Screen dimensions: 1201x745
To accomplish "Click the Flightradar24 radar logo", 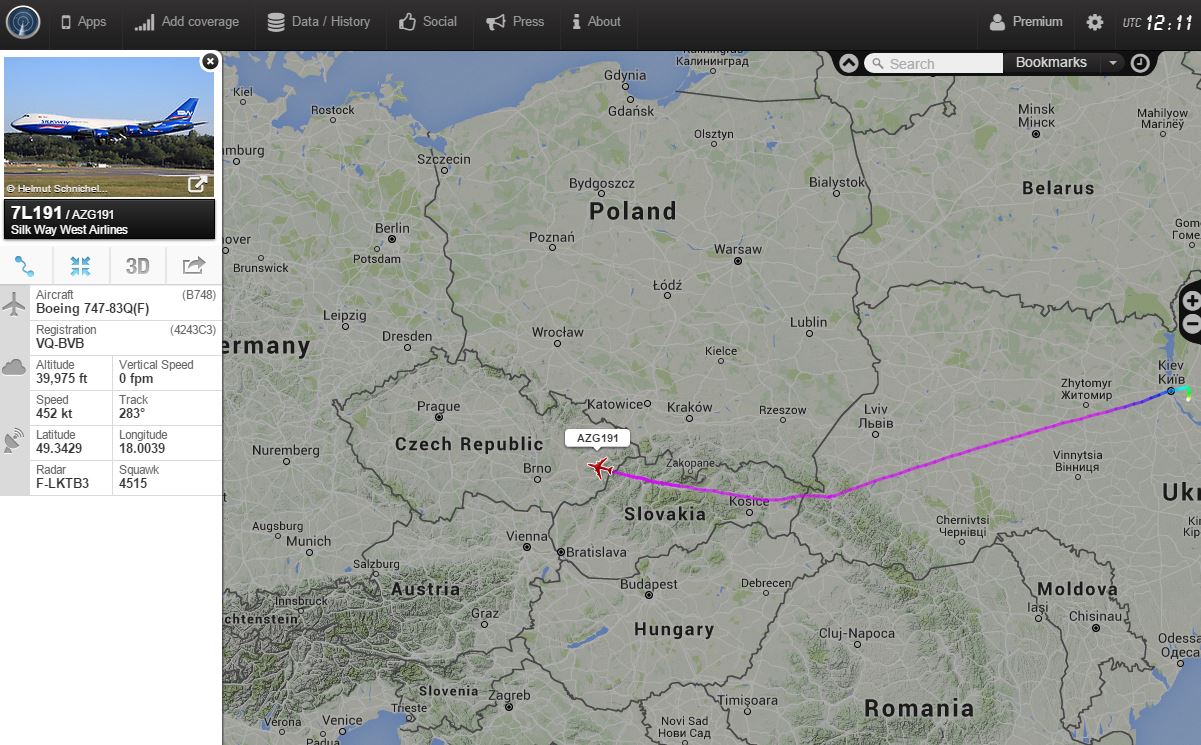I will pyautogui.click(x=23, y=22).
